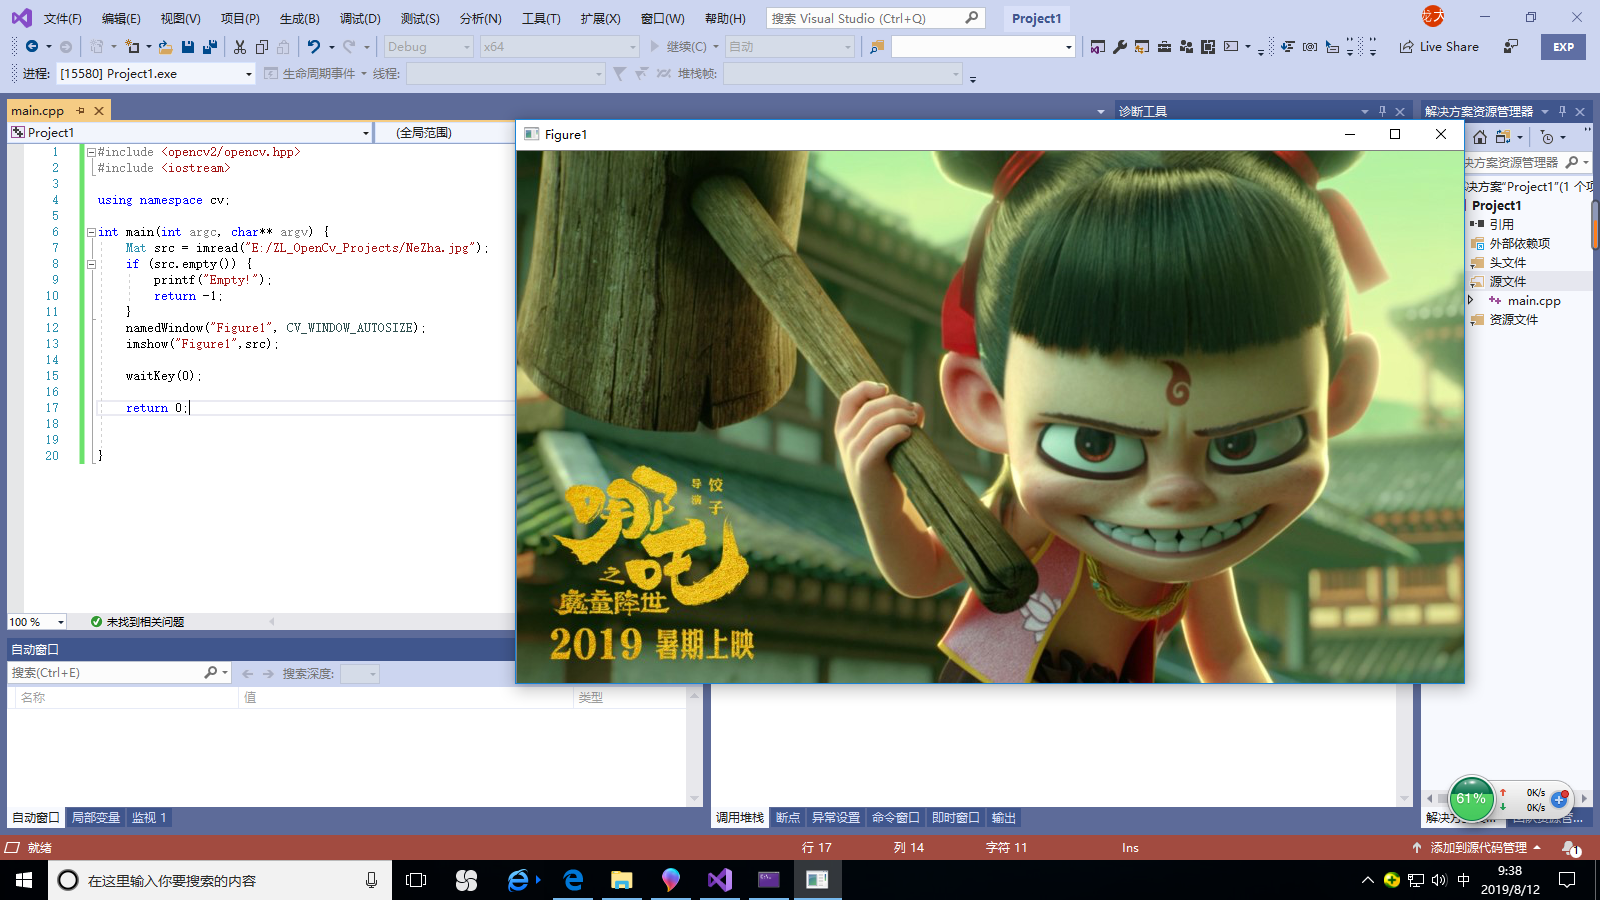Screen dimensions: 1600x900
Task: Click the Find in Files icon
Action: coord(877,46)
